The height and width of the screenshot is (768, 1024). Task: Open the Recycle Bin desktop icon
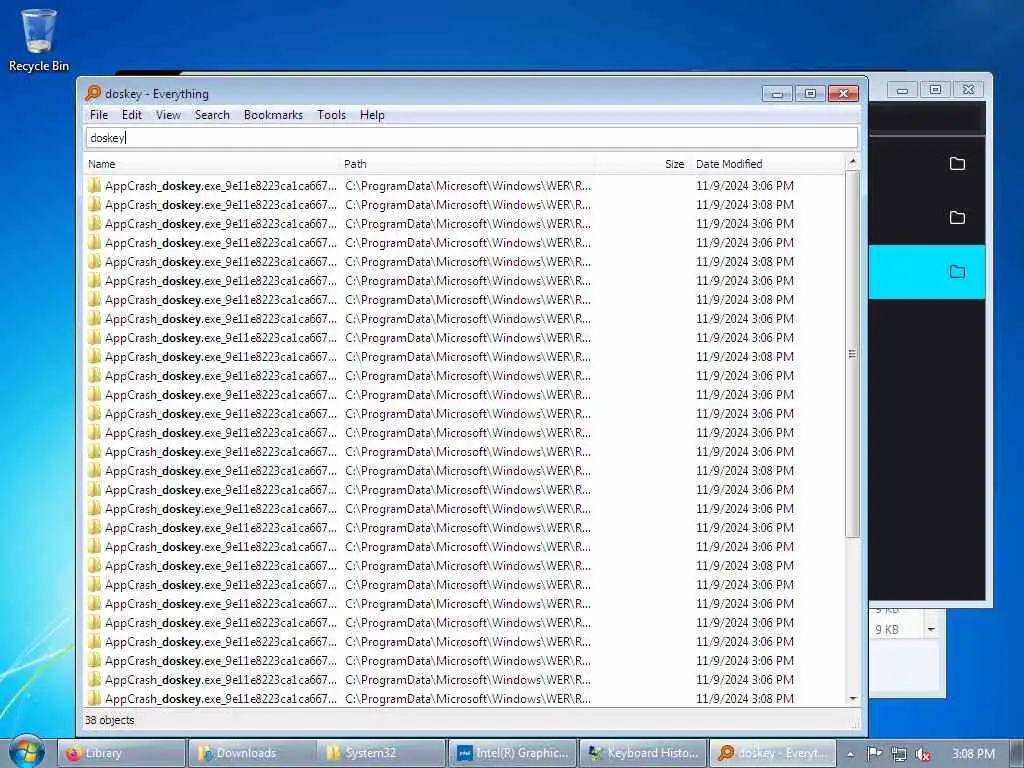click(x=39, y=39)
